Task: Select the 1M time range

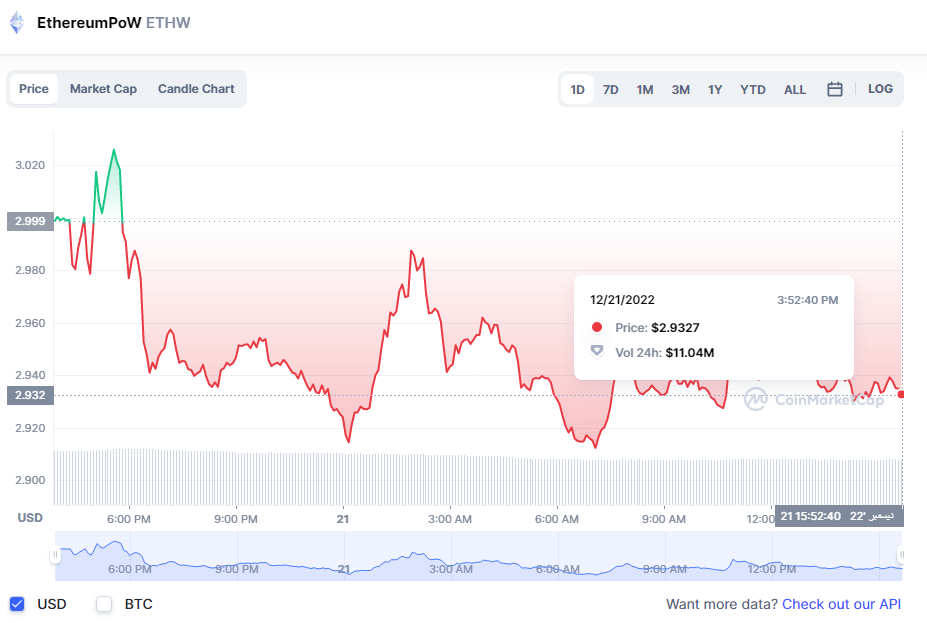Action: [x=644, y=89]
